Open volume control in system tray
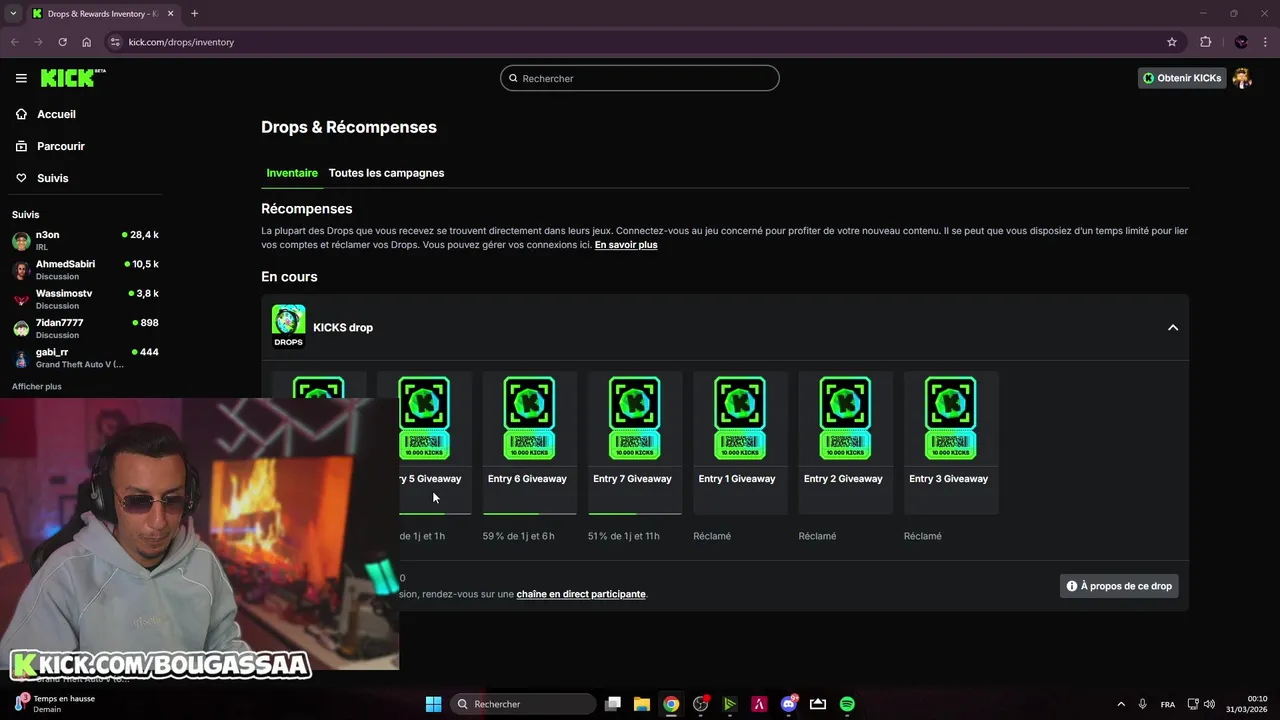1280x720 pixels. tap(1209, 704)
